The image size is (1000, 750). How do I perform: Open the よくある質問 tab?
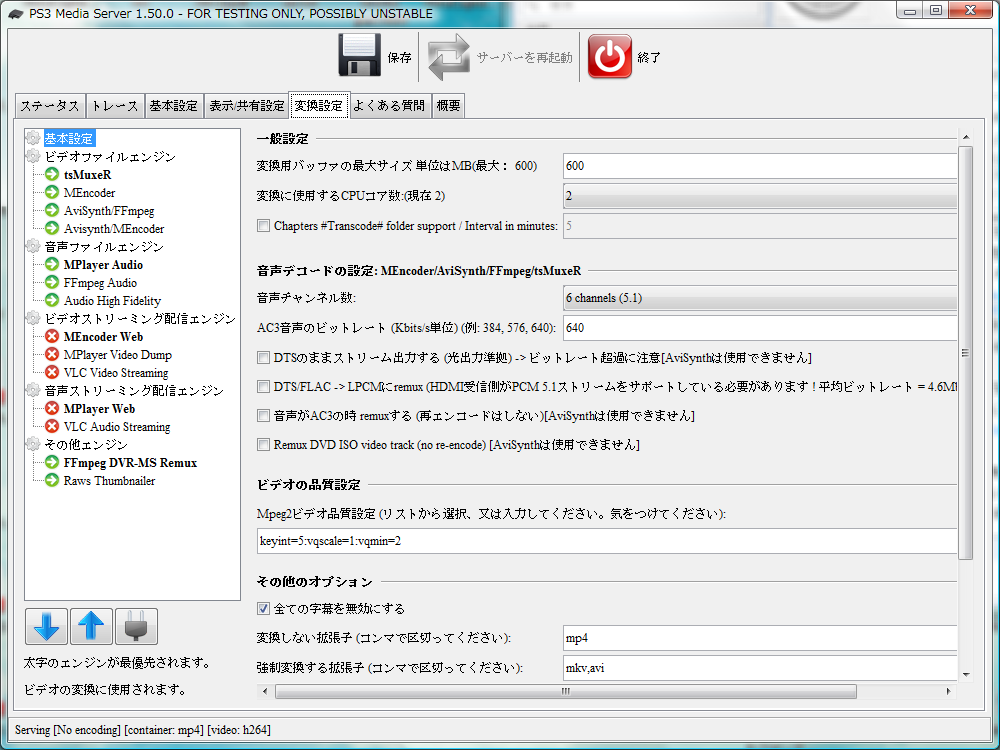point(390,106)
